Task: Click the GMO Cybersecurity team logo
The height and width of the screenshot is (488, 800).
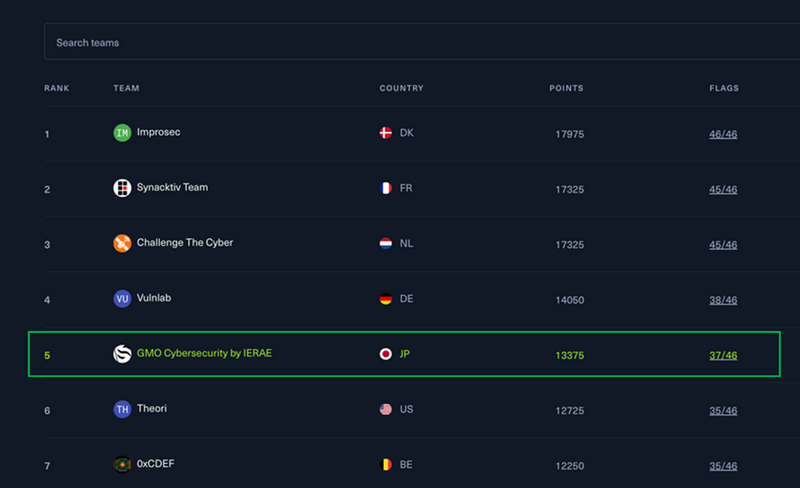Action: (122, 354)
